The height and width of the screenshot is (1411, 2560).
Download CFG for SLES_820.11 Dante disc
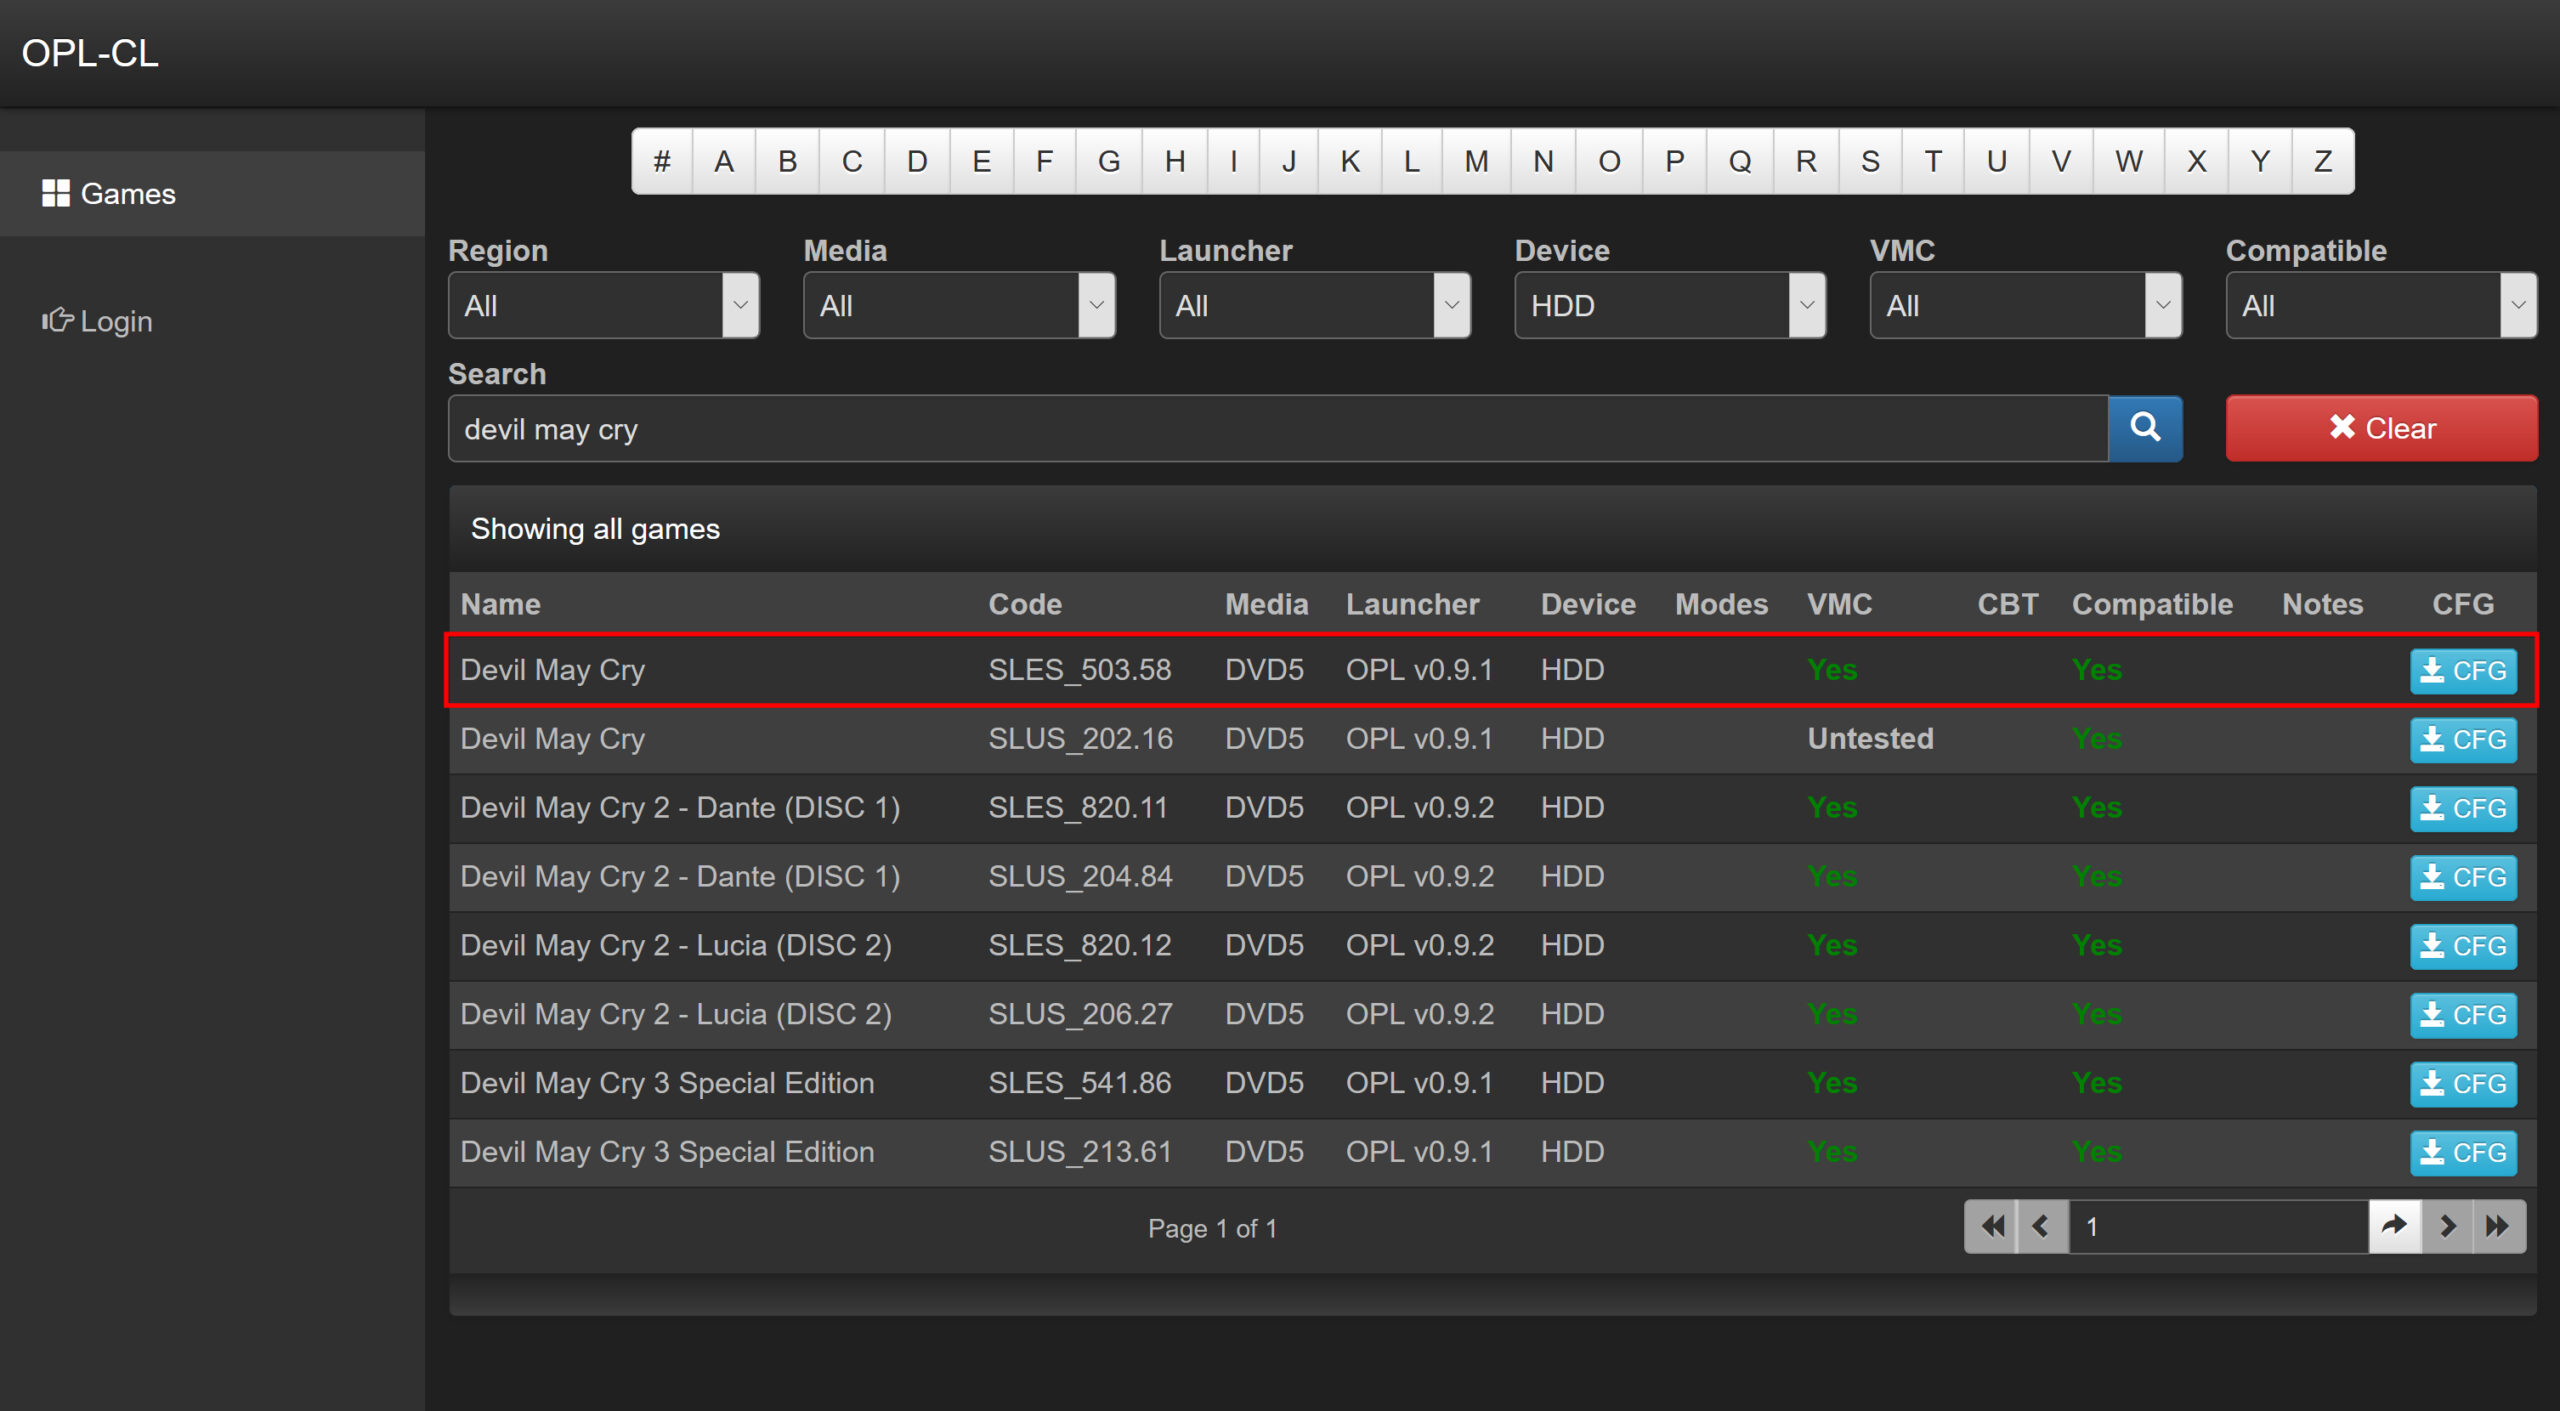2463,808
